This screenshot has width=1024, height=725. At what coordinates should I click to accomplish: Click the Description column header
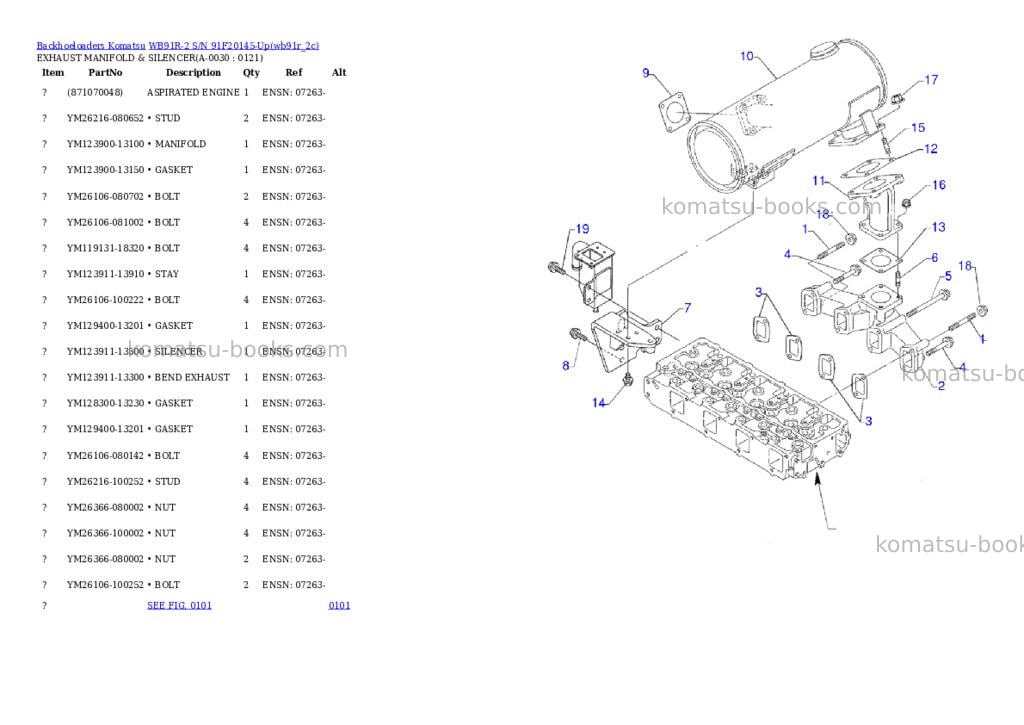click(x=193, y=72)
